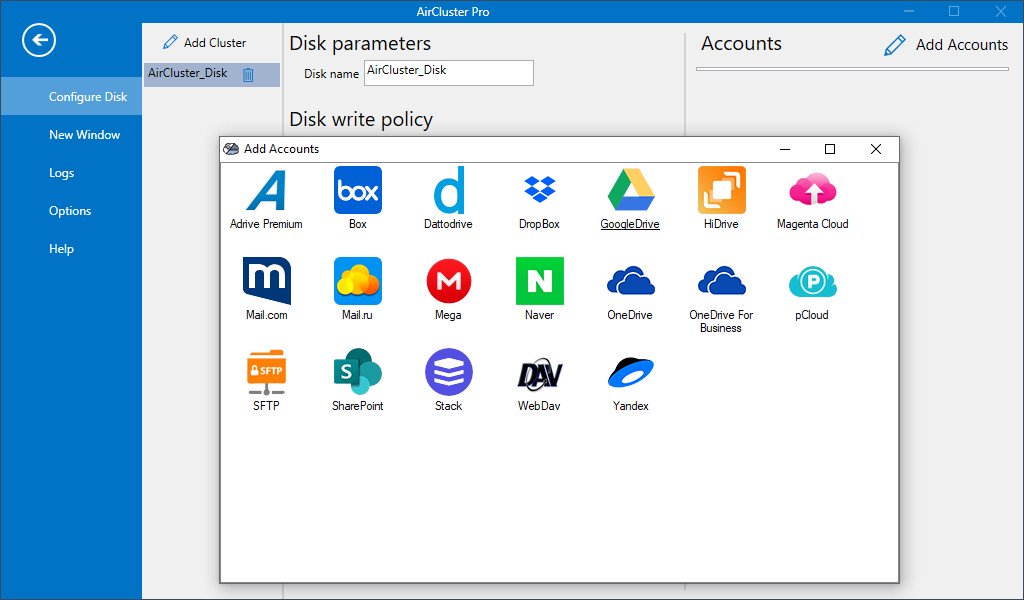Choose the Box cloud provider icon
This screenshot has width=1024, height=600.
[357, 190]
